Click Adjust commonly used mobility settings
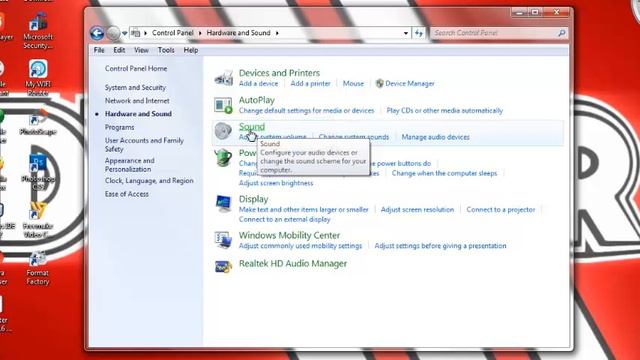The image size is (640, 360). tap(300, 246)
